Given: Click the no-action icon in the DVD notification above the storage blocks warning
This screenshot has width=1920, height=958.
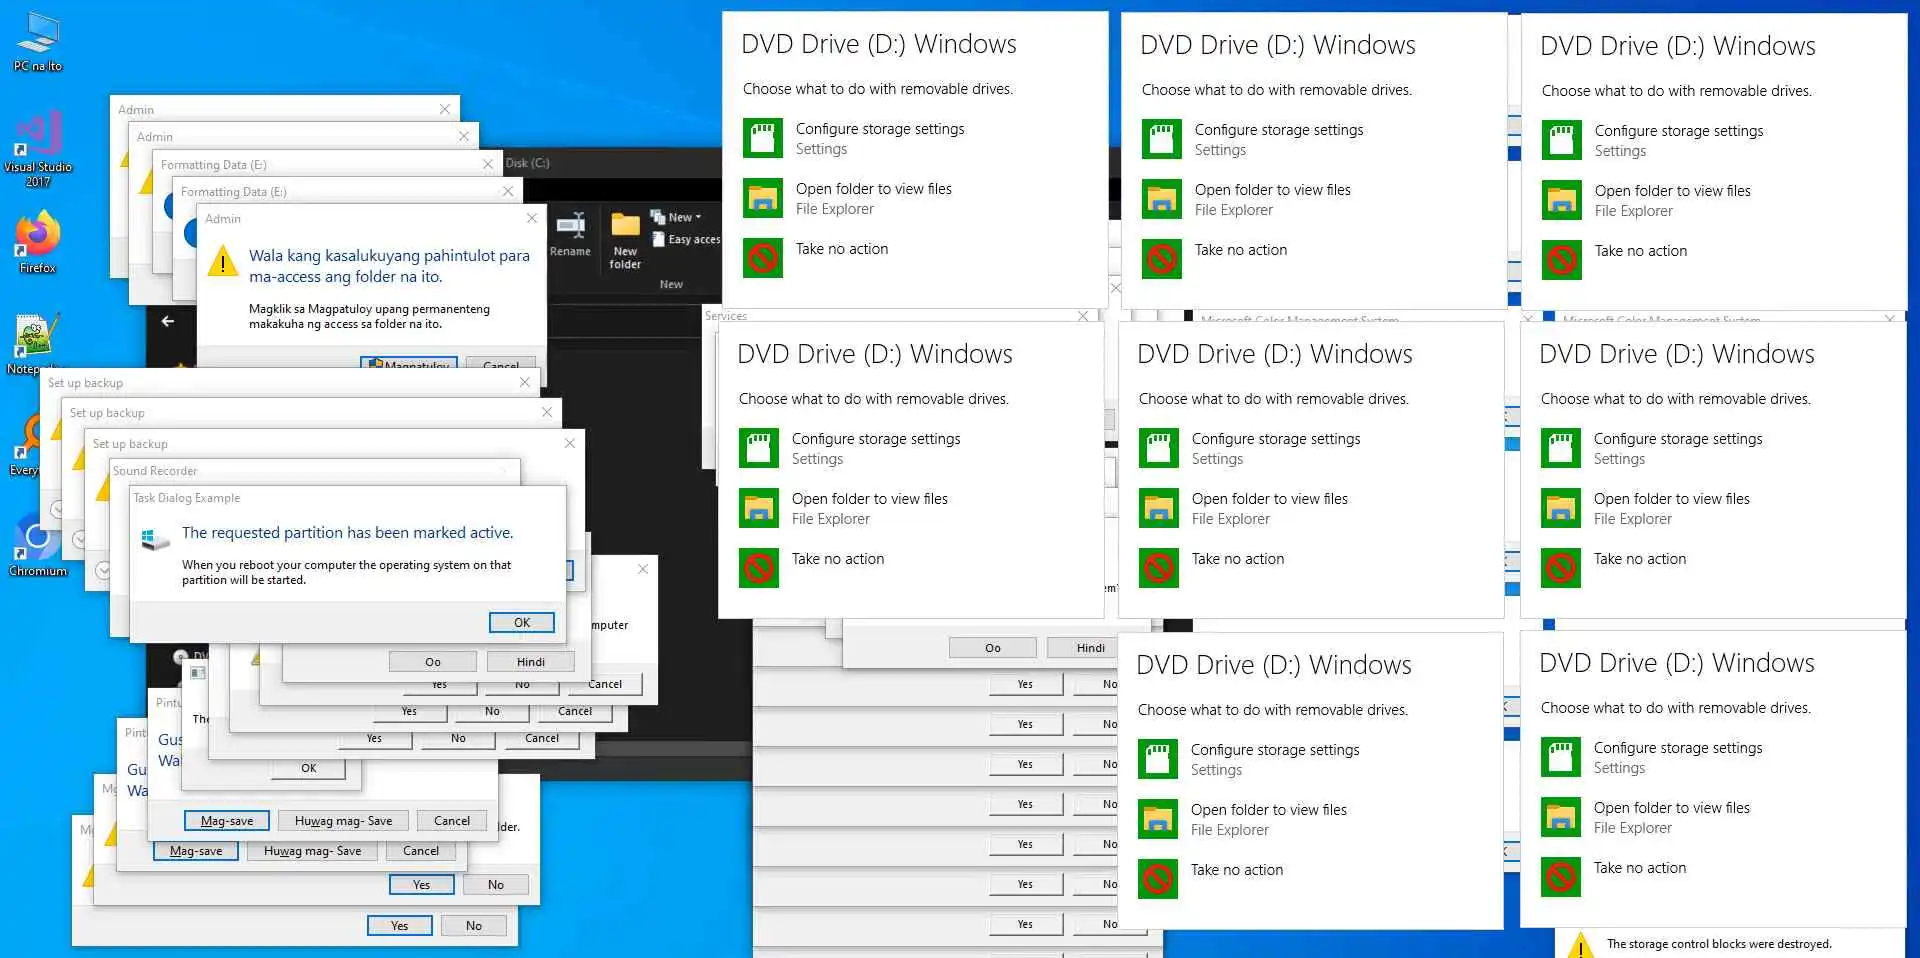Looking at the screenshot, I should (1561, 878).
